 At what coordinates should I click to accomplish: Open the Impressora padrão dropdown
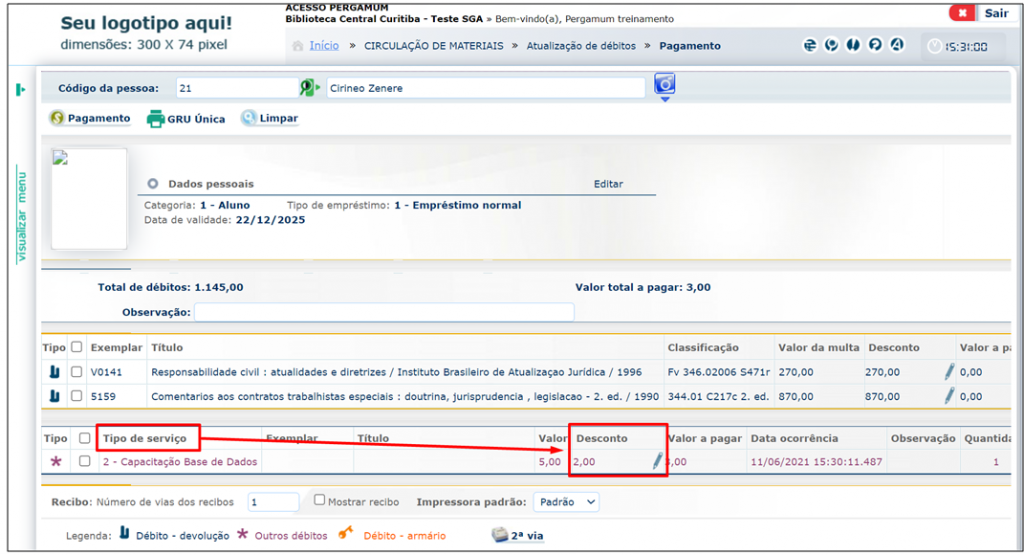[566, 502]
